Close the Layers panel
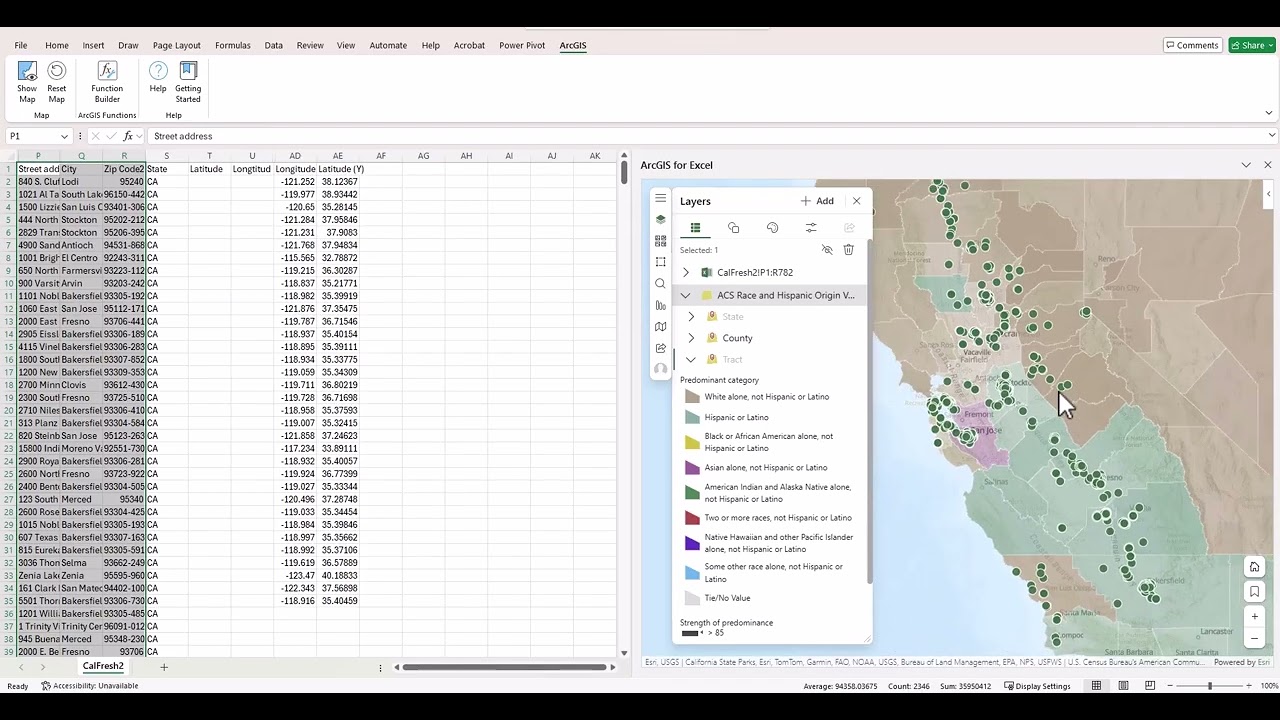The width and height of the screenshot is (1280, 720). tap(856, 201)
